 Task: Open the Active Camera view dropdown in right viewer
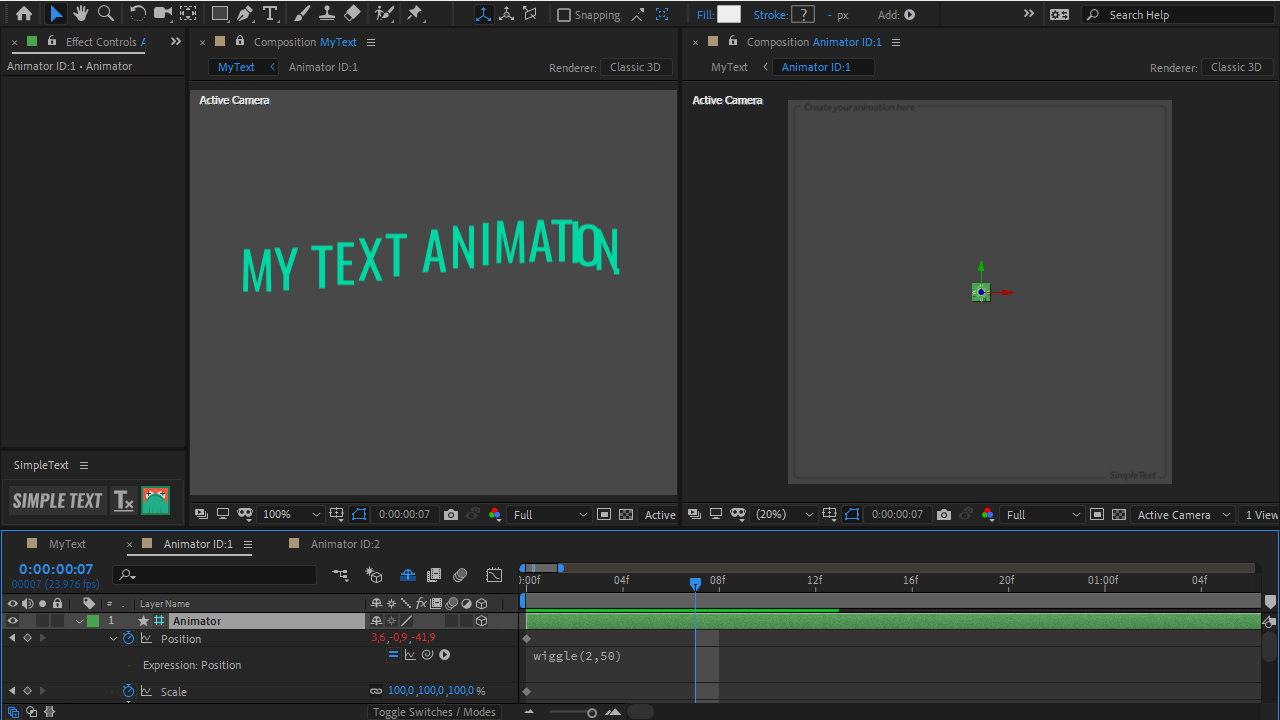[1184, 514]
